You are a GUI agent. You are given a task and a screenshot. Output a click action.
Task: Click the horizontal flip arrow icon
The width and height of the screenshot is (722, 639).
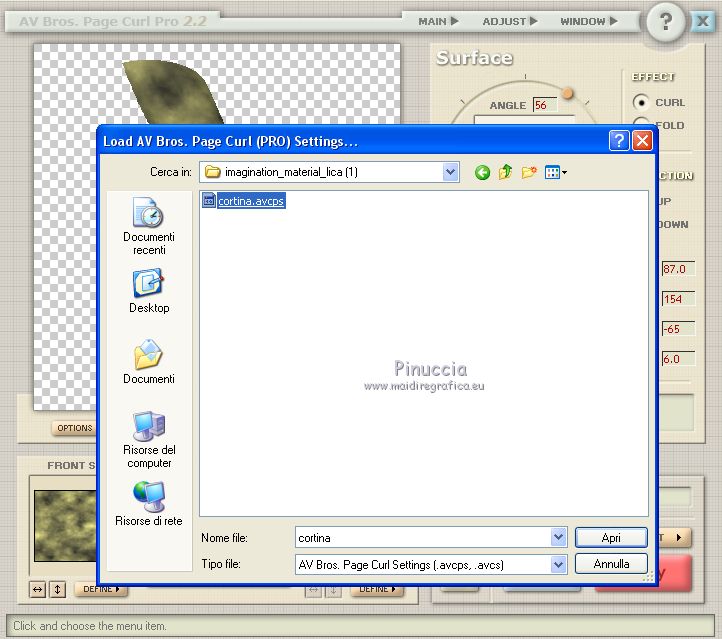coord(37,589)
